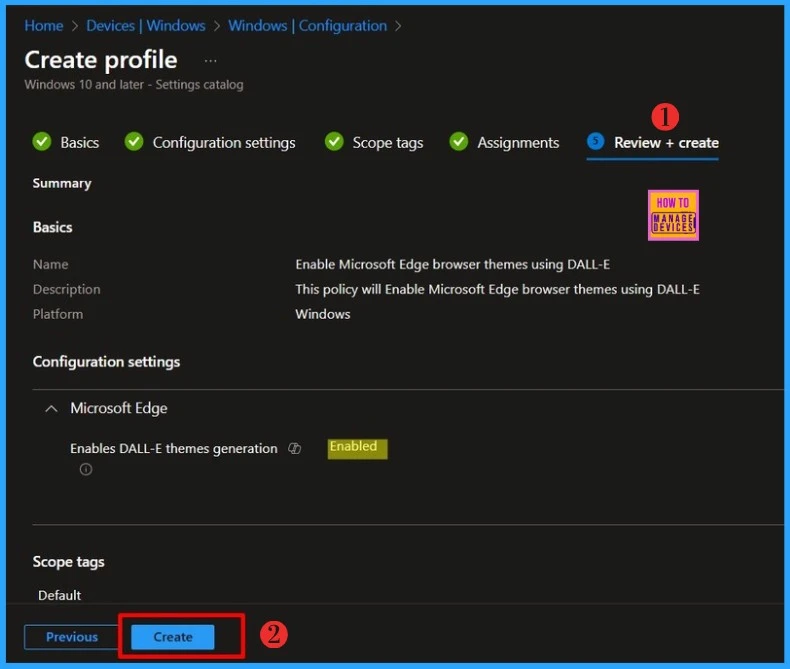Open Windows | Configuration breadcrumb link
The height and width of the screenshot is (669, 790).
[x=307, y=26]
